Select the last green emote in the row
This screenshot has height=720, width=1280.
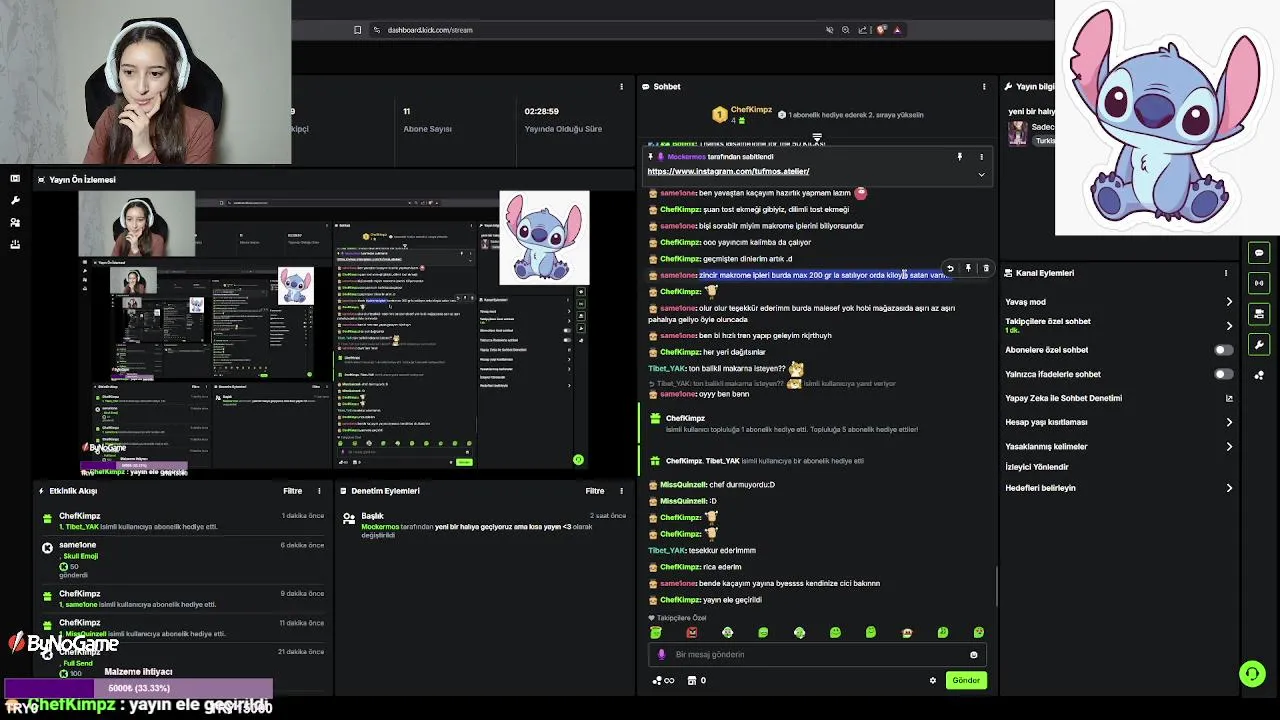[979, 632]
